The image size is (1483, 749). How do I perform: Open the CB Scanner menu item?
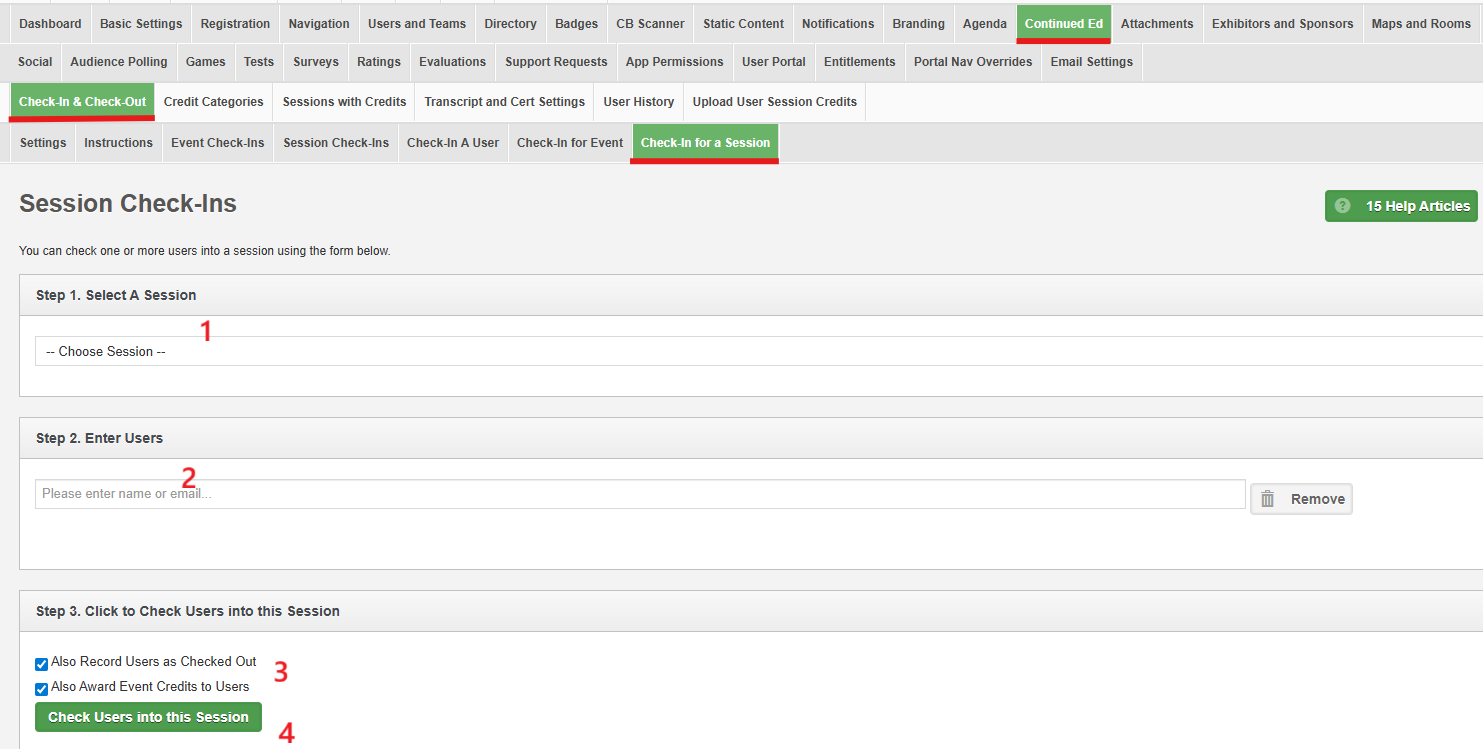point(650,24)
